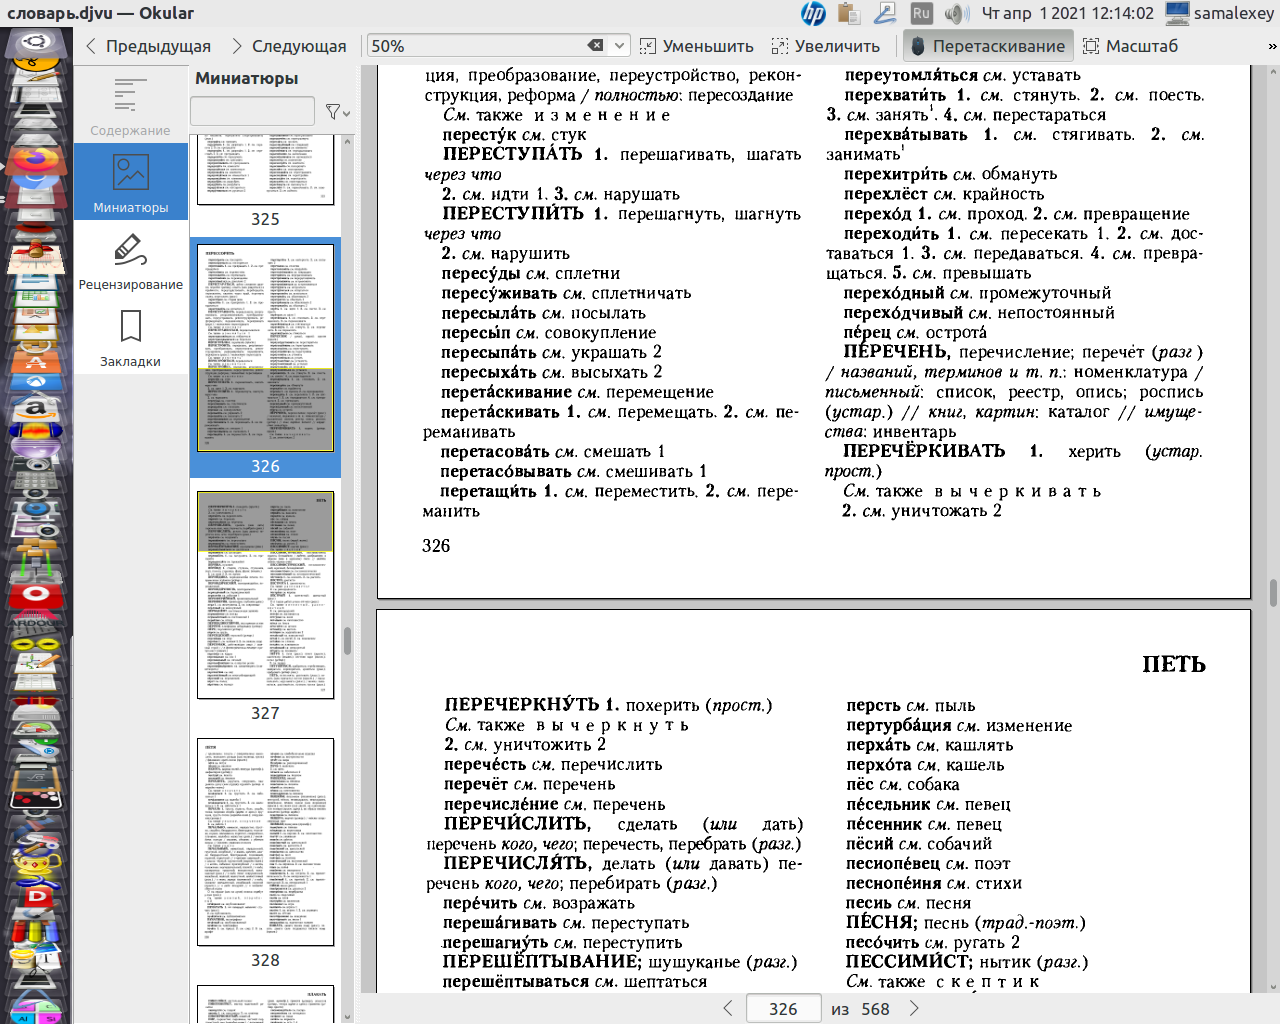Click the thumbnails scroll down arrow

(x=347, y=1016)
